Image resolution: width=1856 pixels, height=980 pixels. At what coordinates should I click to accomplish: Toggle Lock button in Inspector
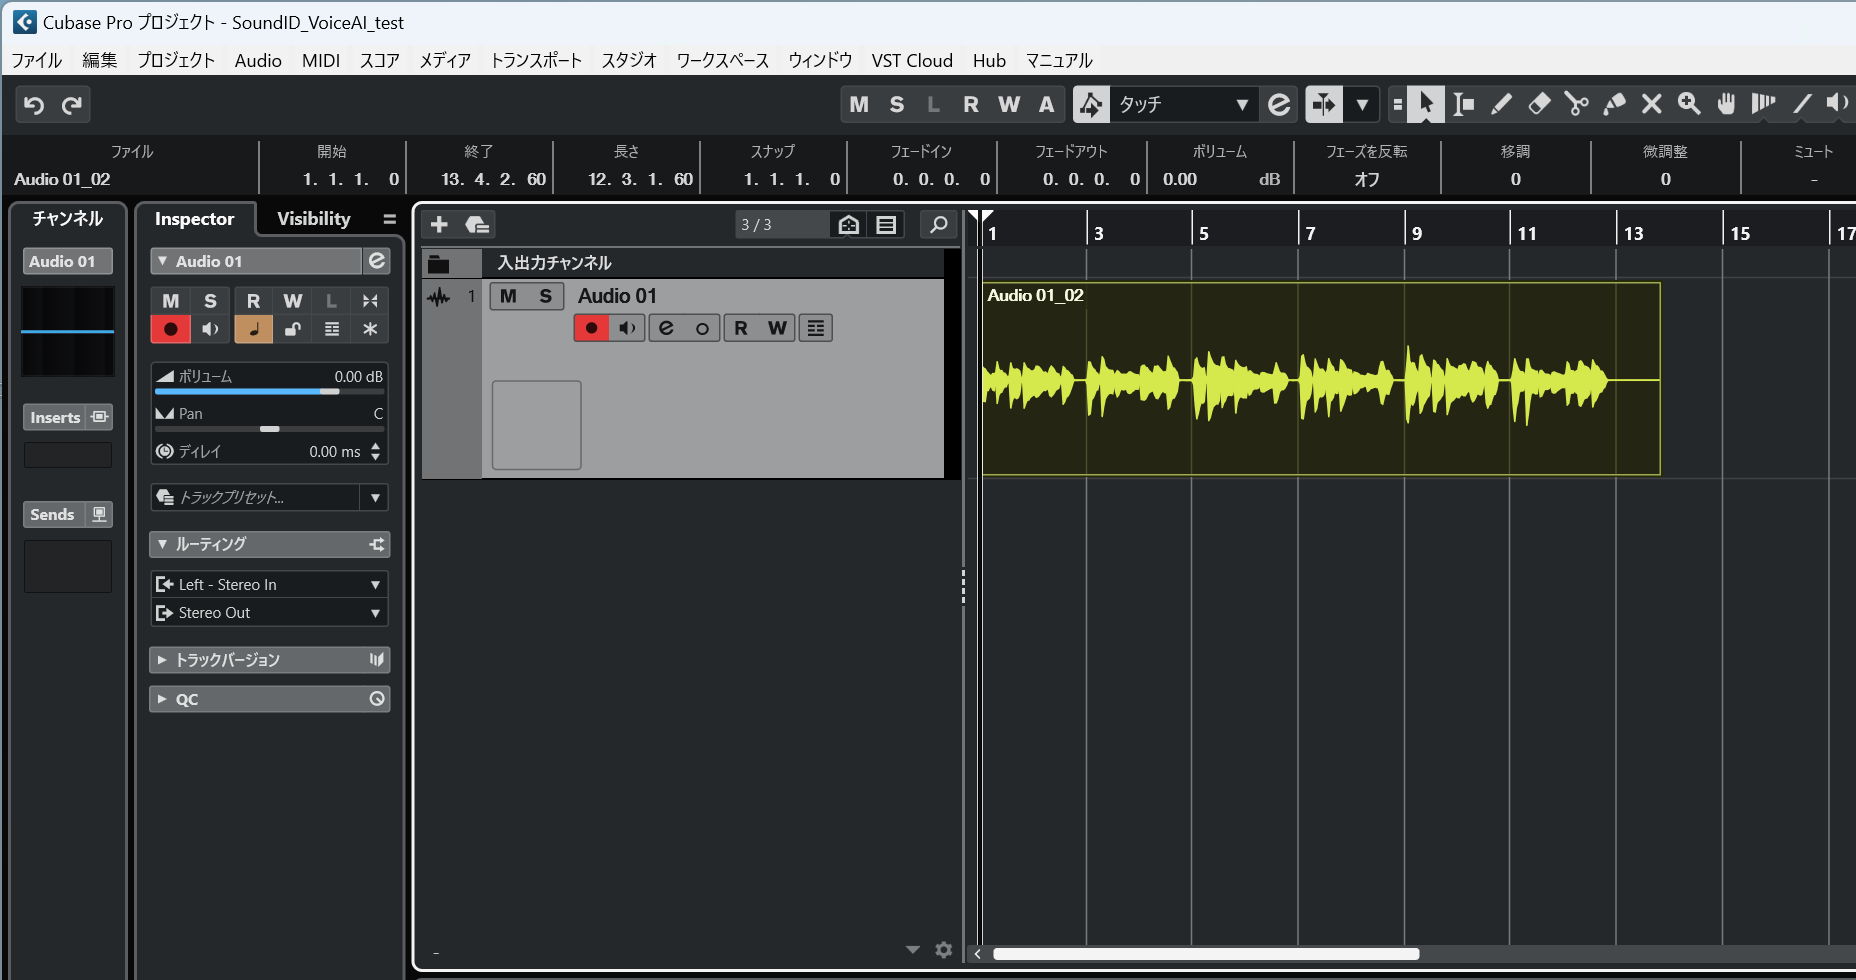click(x=292, y=329)
